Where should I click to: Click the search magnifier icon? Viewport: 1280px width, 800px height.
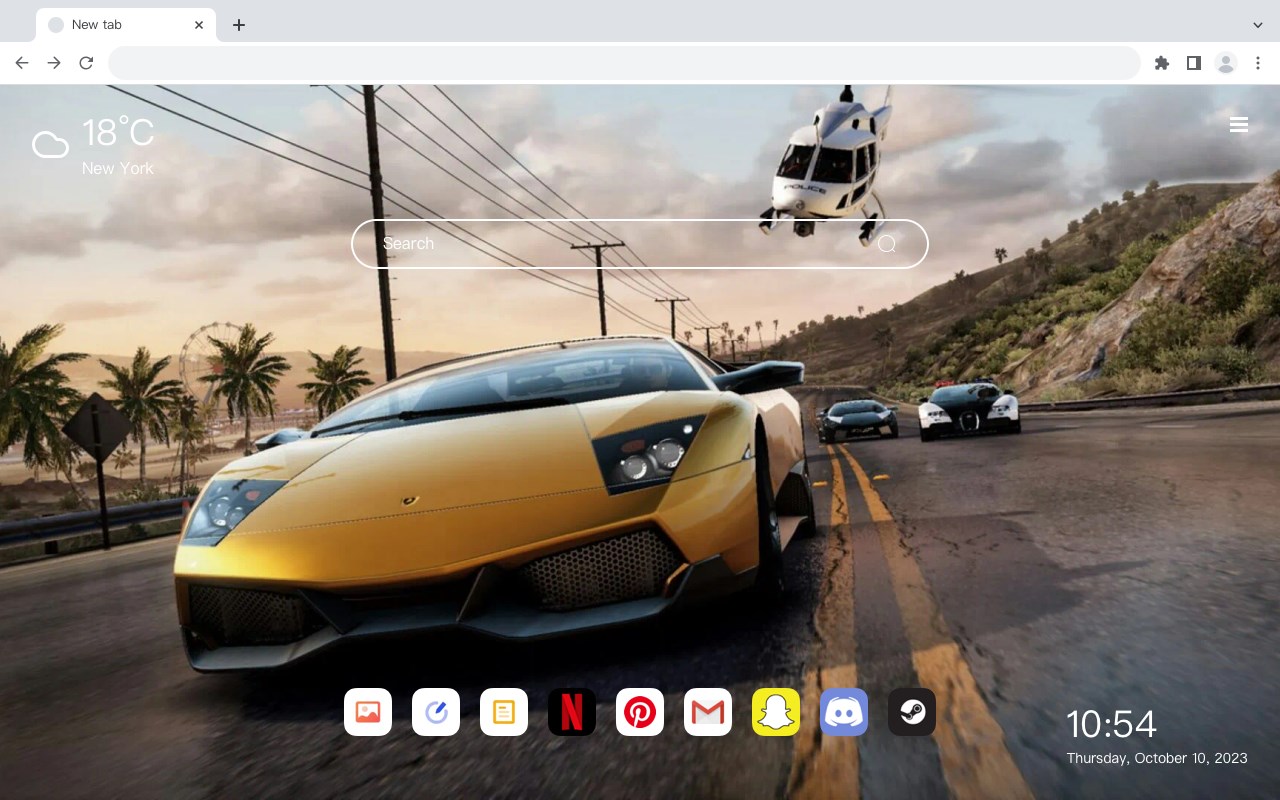(x=887, y=244)
